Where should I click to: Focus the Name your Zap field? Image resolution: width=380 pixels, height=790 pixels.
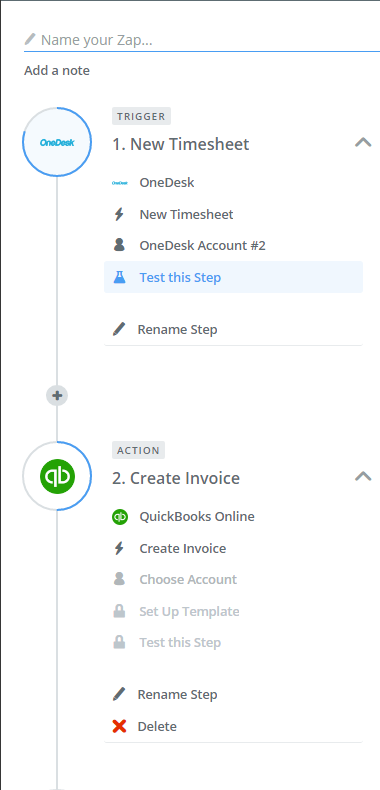202,40
